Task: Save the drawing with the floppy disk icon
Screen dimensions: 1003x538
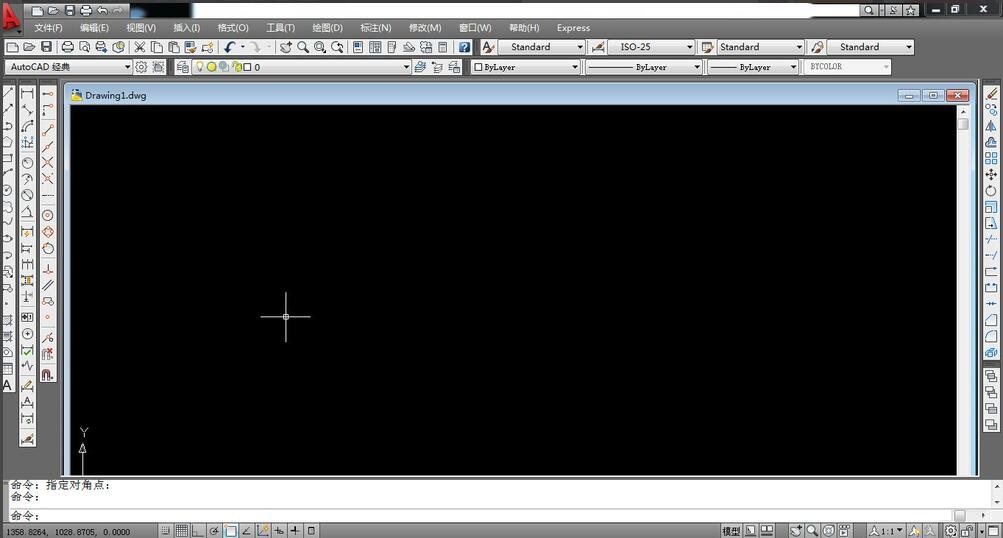Action: point(46,47)
